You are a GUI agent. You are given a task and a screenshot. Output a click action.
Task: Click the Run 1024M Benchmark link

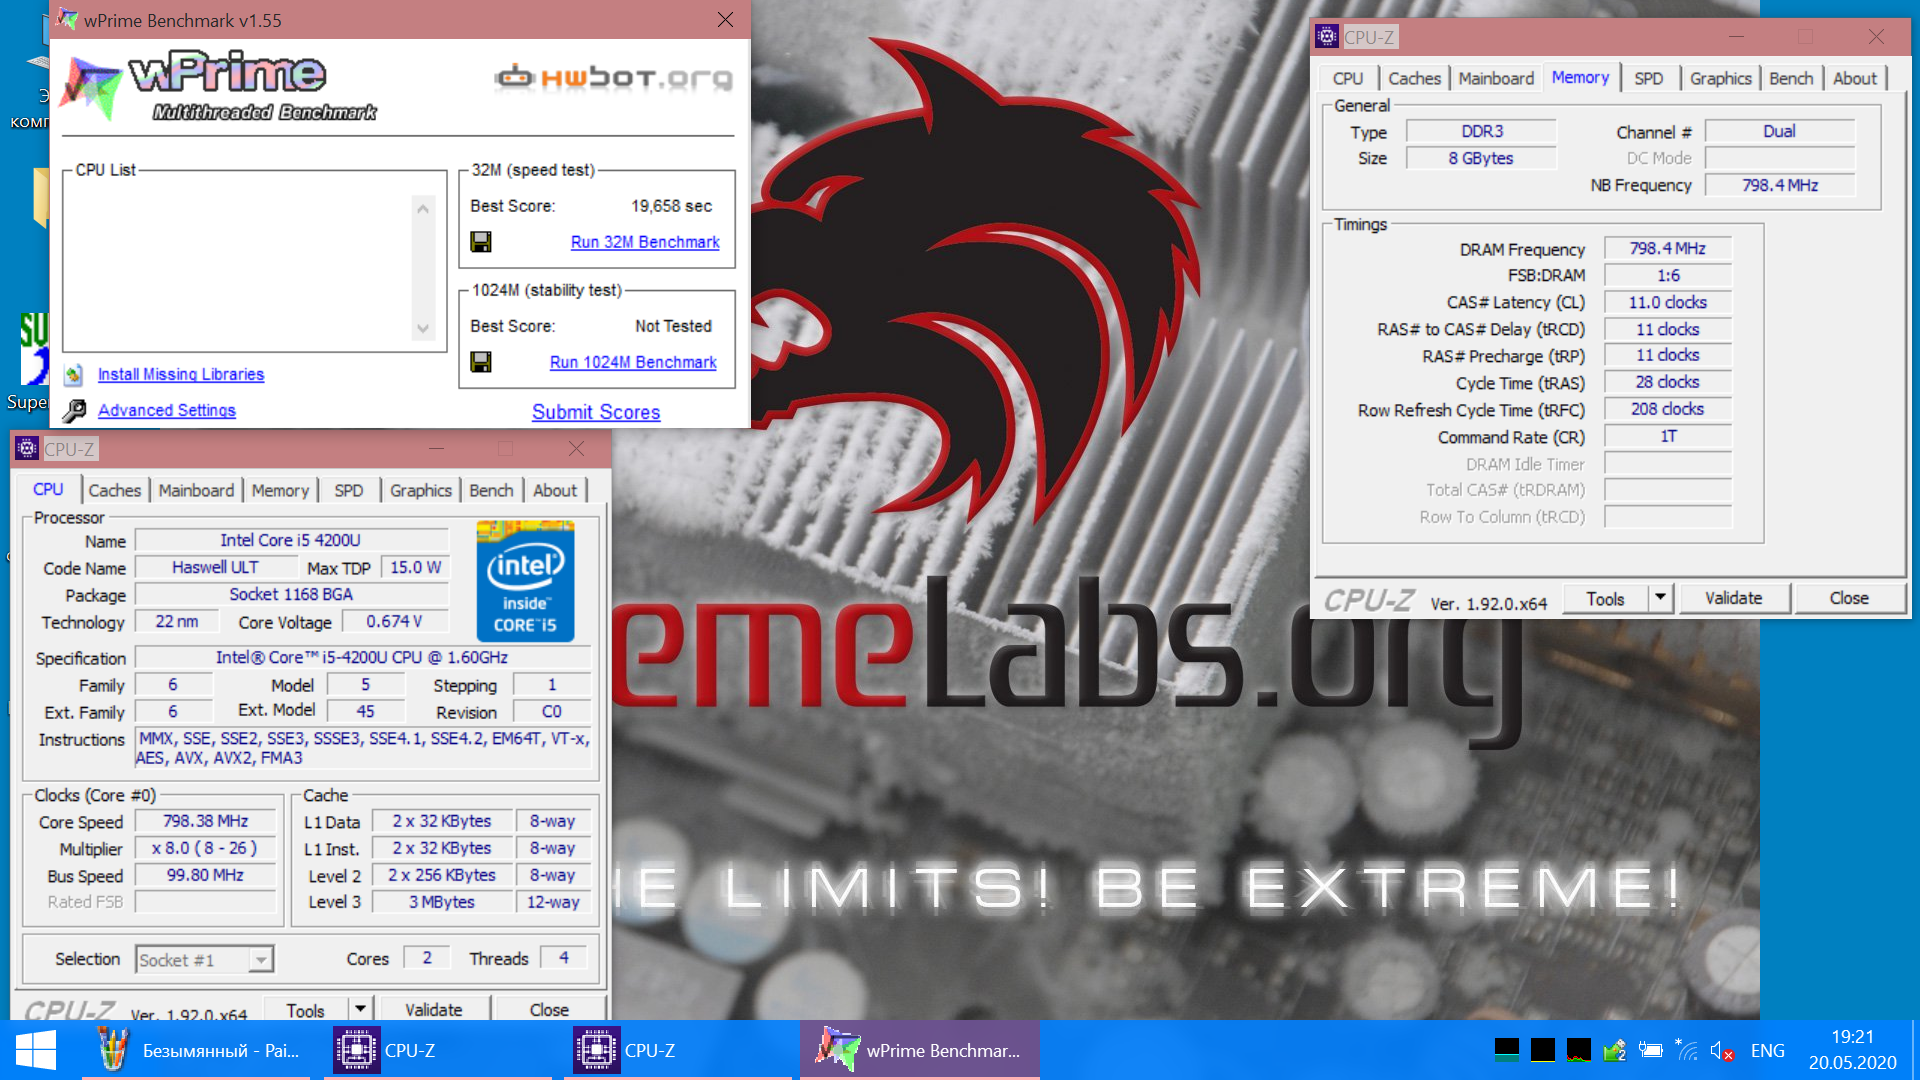pyautogui.click(x=633, y=362)
